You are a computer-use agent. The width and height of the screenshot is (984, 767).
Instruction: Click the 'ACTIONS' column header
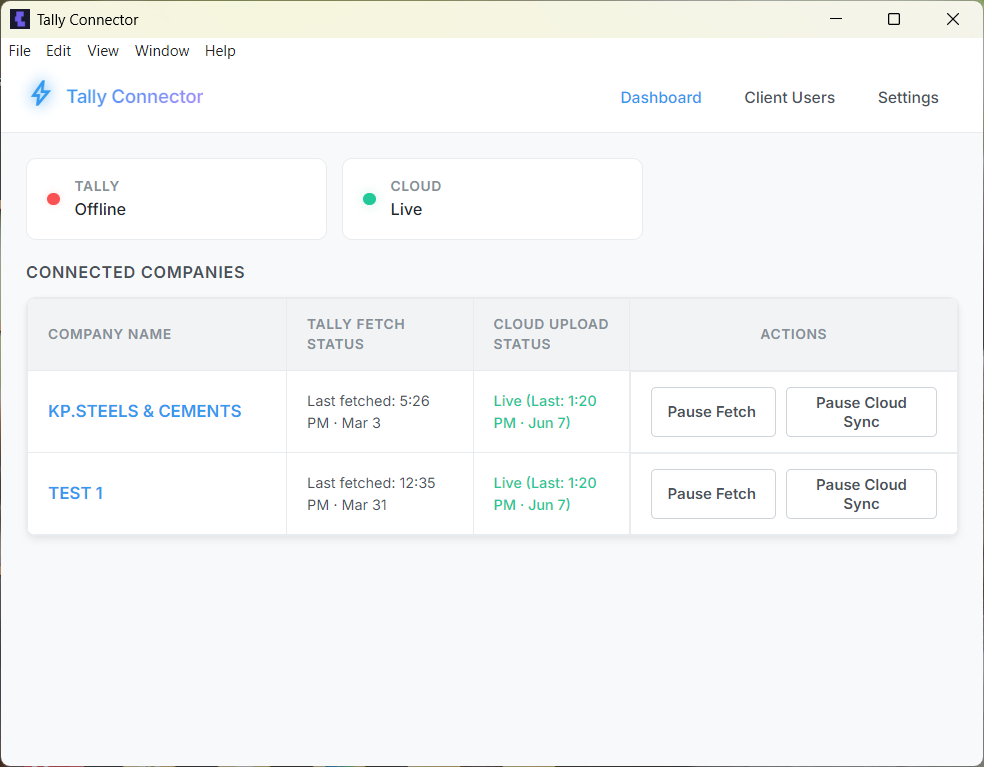793,334
